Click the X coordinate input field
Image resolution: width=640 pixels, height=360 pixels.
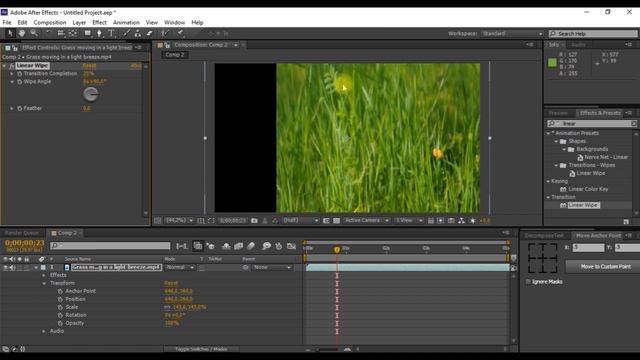pyautogui.click(x=588, y=247)
